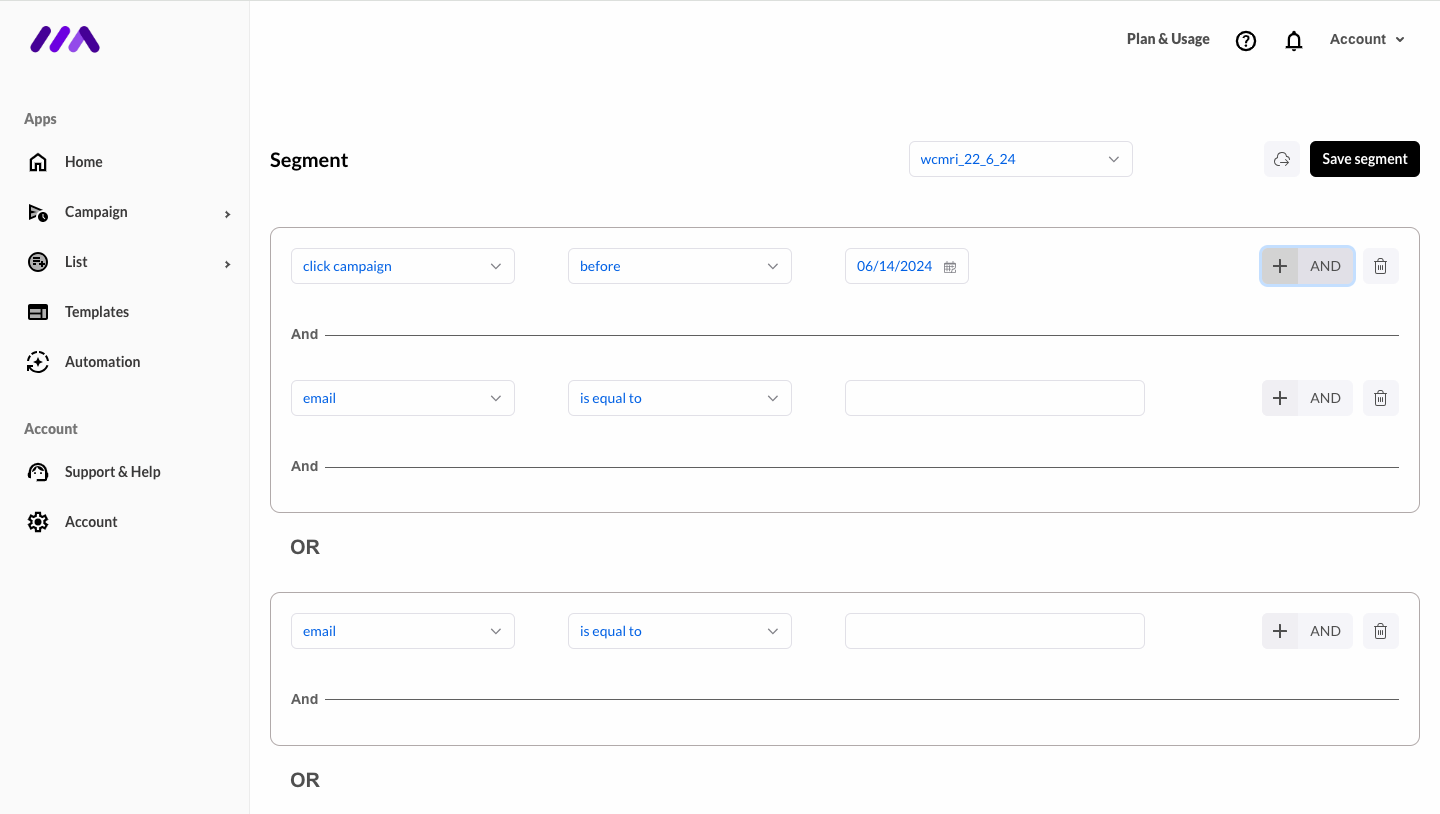Expand the click campaign field dropdown
This screenshot has width=1440, height=814.
pyautogui.click(x=402, y=266)
